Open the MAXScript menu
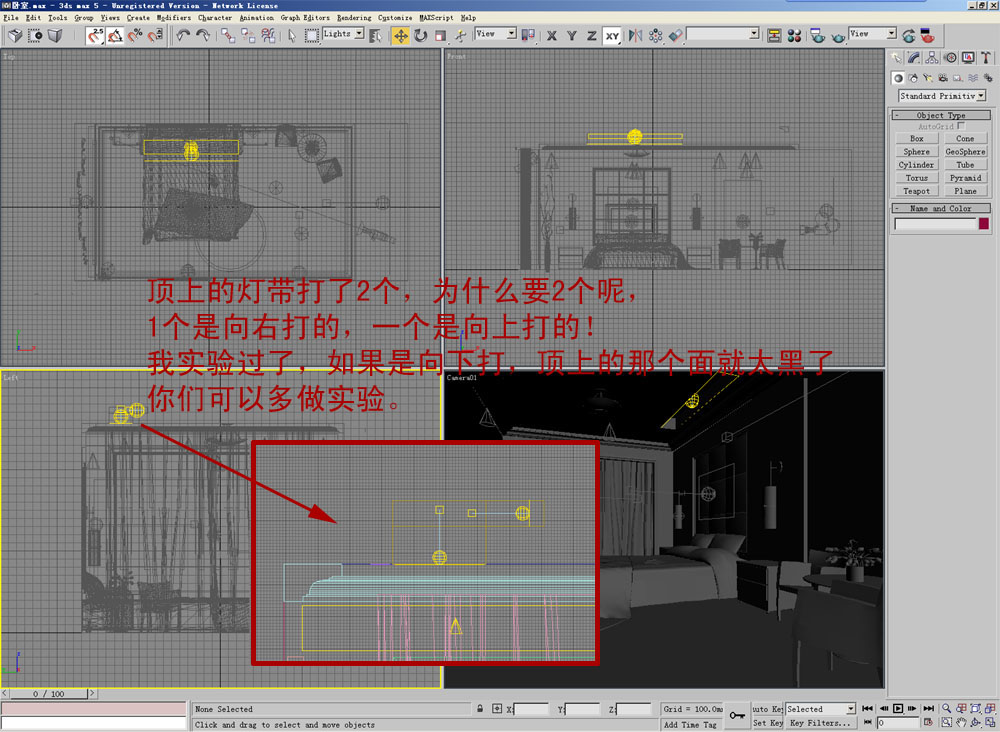1000x732 pixels. coord(438,18)
